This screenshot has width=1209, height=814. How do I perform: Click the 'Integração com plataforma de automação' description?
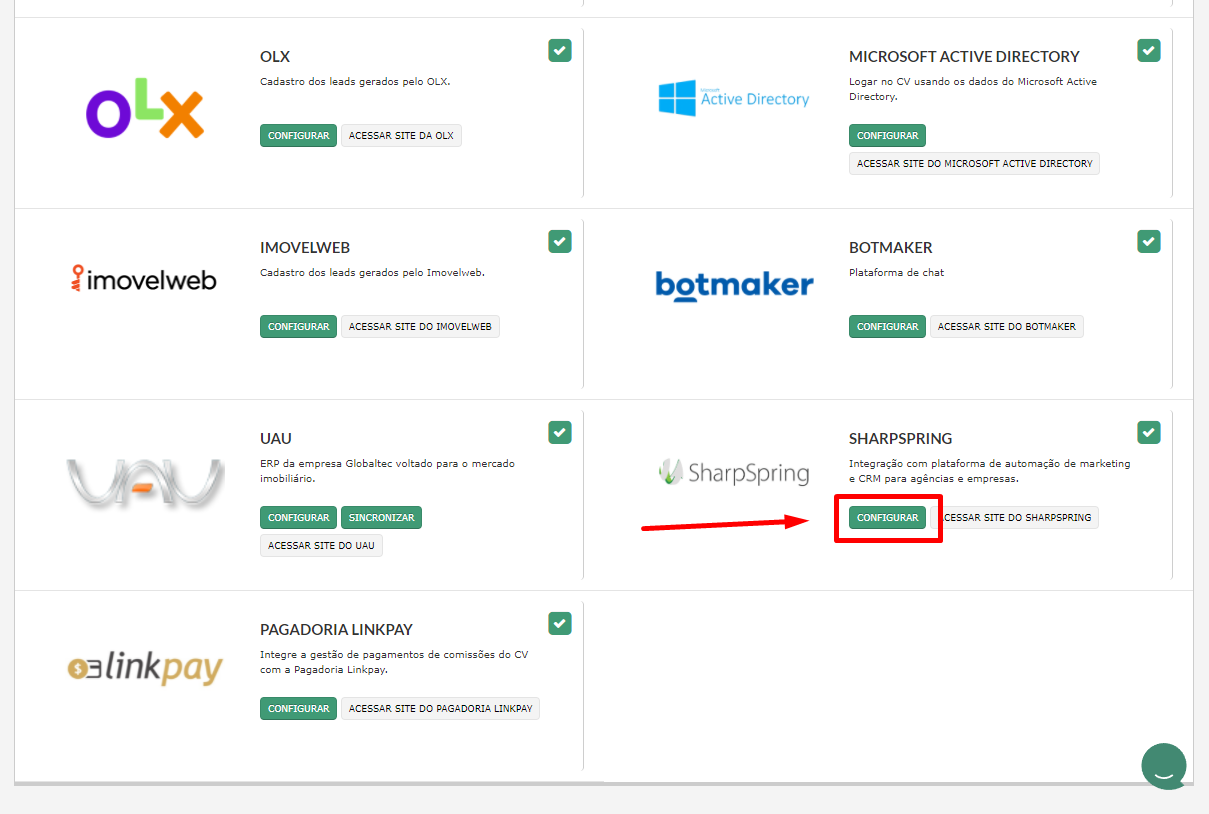pyautogui.click(x=990, y=471)
